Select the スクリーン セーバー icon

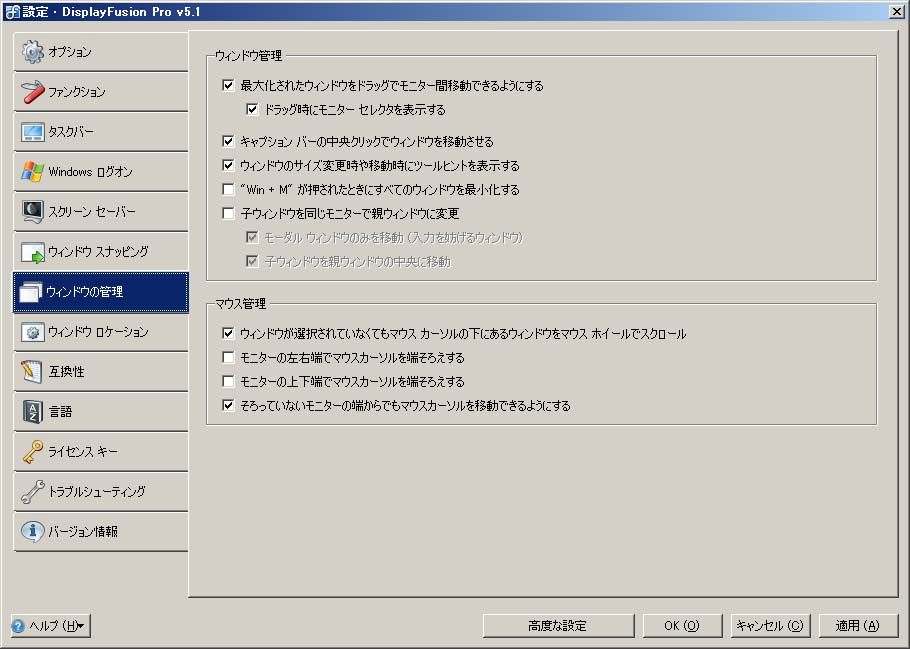(x=32, y=211)
